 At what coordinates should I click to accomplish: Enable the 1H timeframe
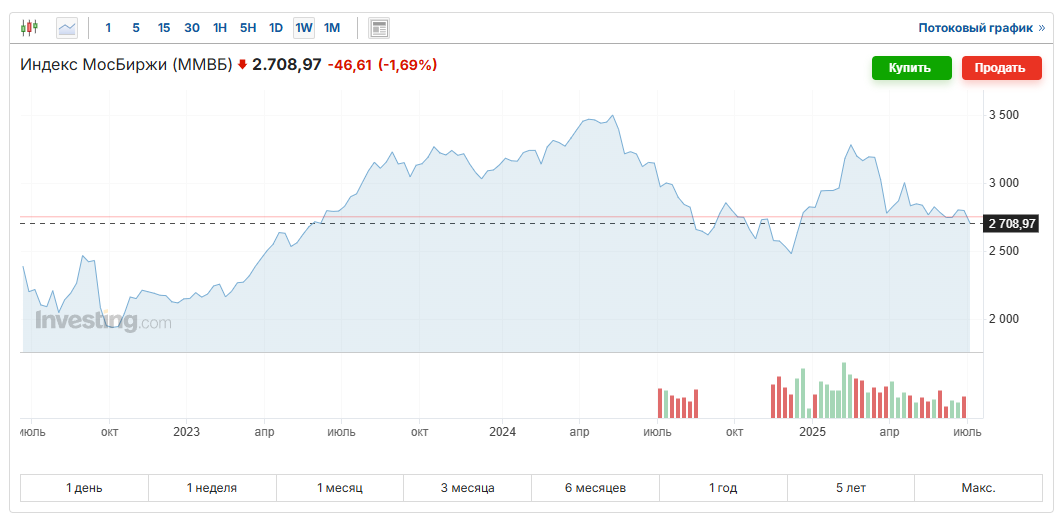[x=220, y=28]
